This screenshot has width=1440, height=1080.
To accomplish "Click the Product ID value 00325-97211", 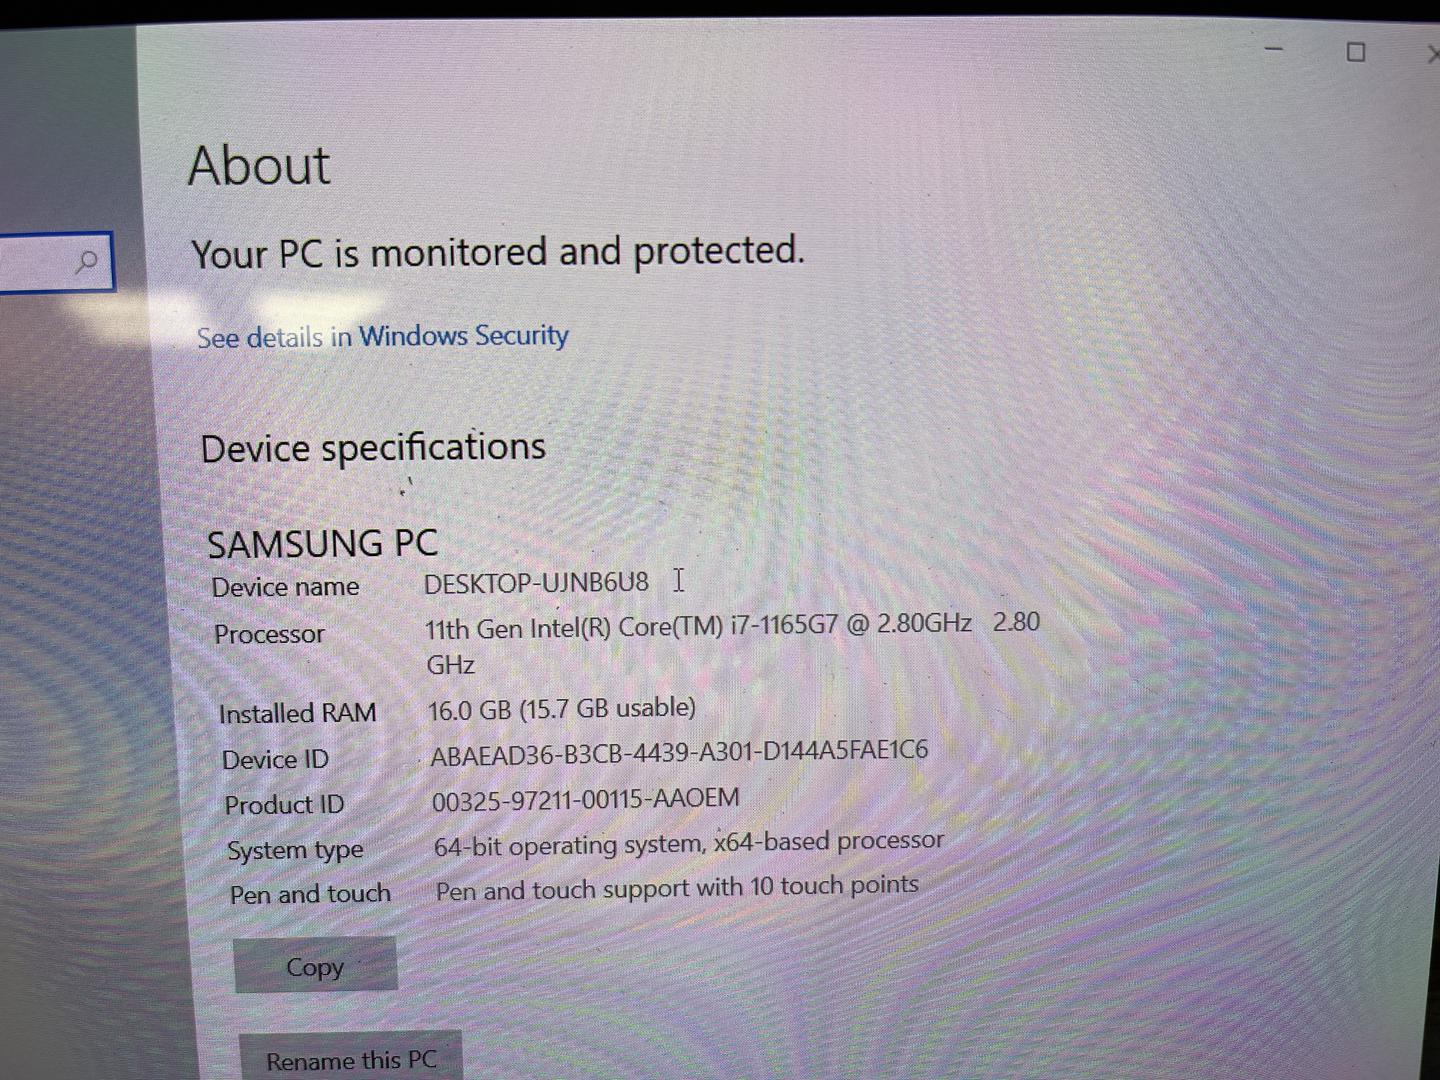I will 586,800.
